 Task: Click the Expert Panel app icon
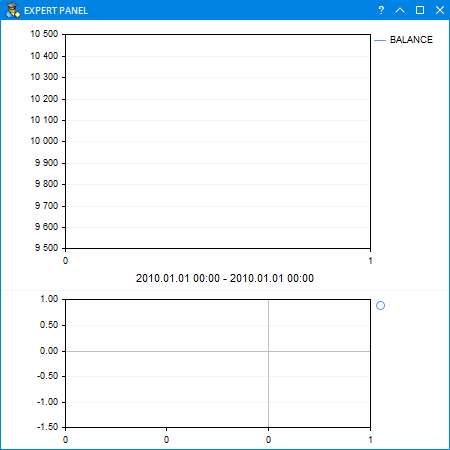13,10
